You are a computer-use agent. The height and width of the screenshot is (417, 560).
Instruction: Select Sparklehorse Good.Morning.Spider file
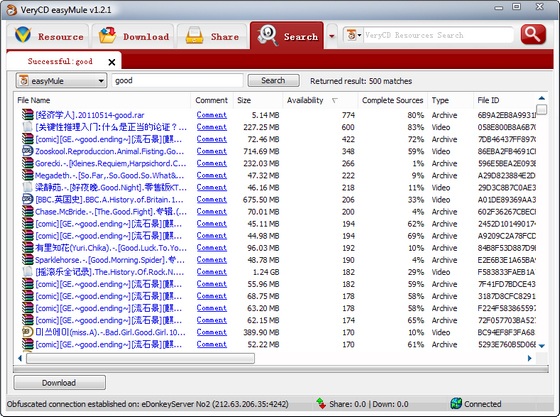pyautogui.click(x=111, y=260)
